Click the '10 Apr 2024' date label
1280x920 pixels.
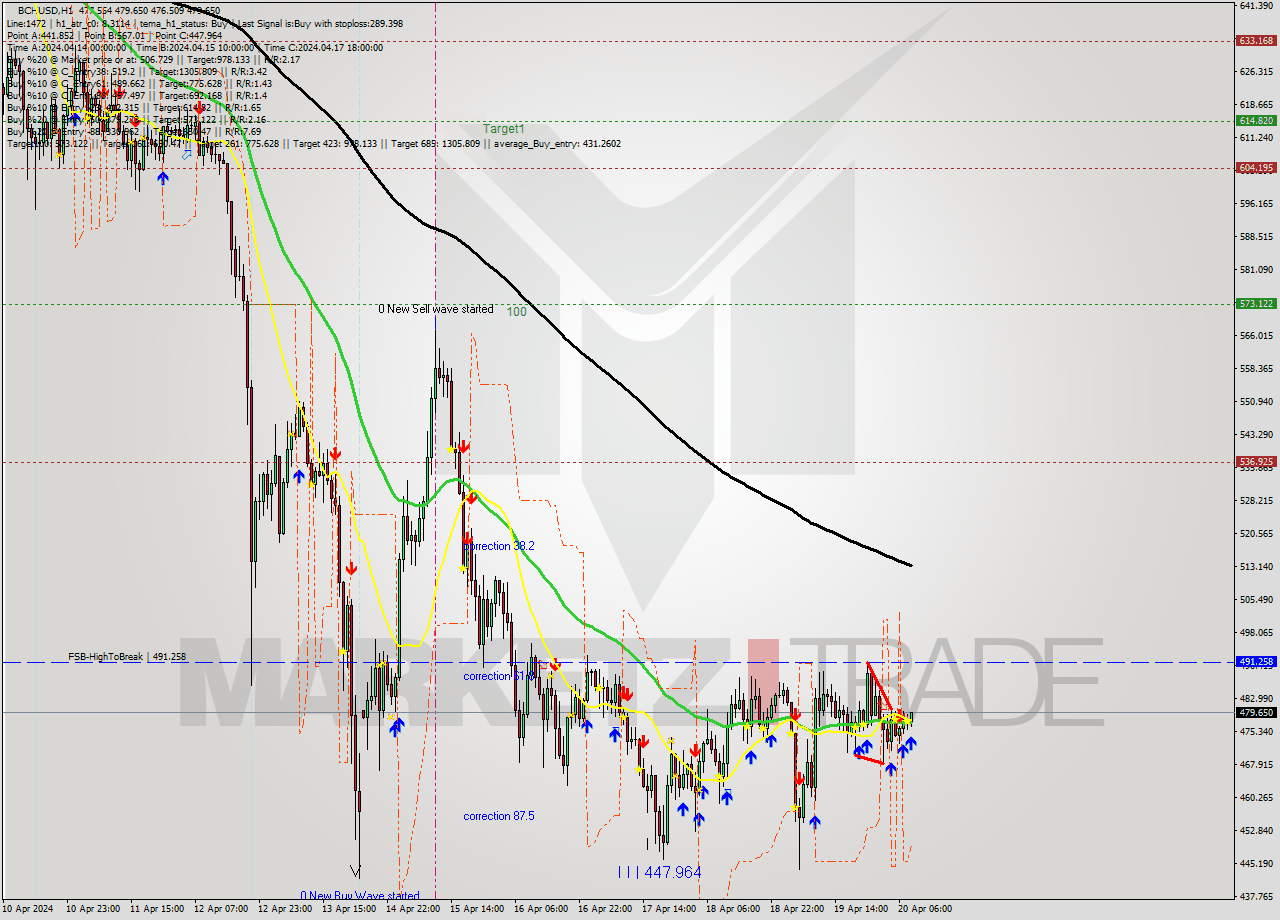30,909
